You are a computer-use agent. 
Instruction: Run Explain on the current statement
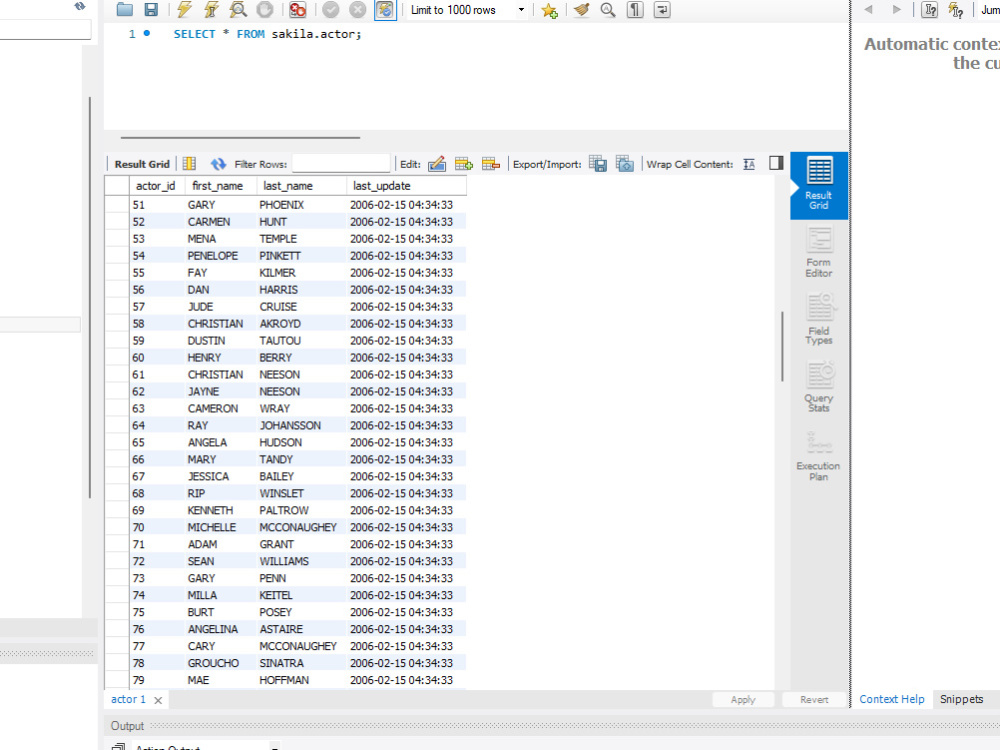click(x=238, y=10)
